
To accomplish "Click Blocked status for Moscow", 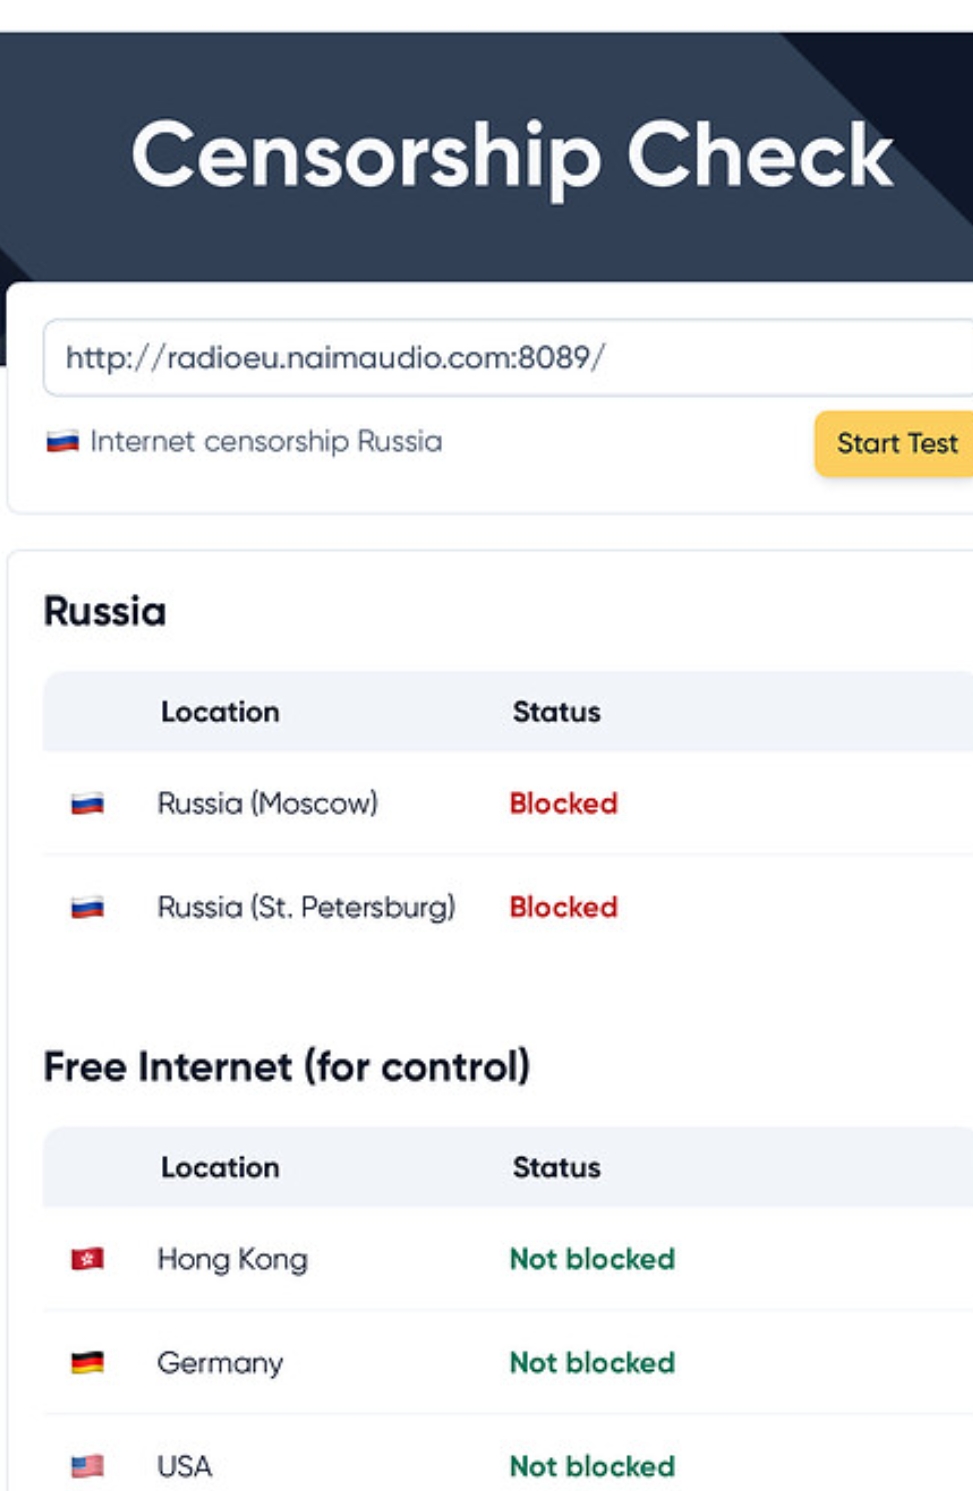I will click(x=564, y=803).
